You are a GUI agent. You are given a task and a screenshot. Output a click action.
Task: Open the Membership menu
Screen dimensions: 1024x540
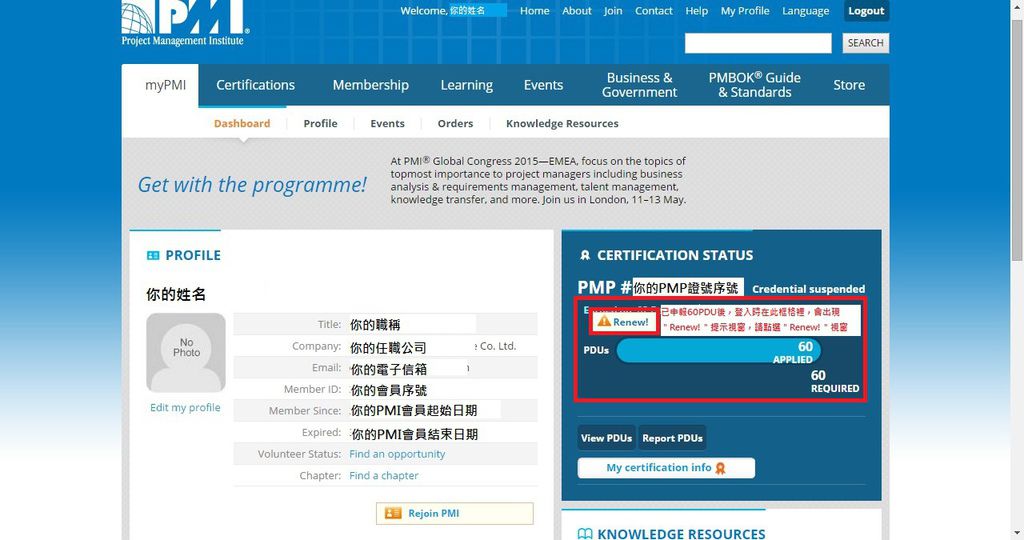[370, 86]
